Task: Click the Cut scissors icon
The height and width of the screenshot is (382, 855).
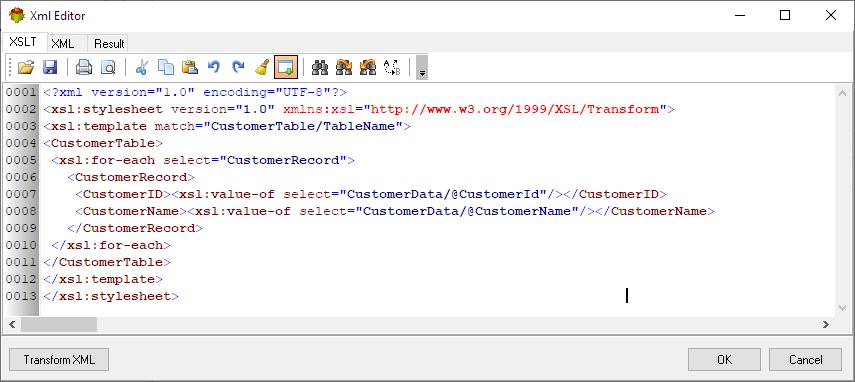Action: click(x=141, y=68)
